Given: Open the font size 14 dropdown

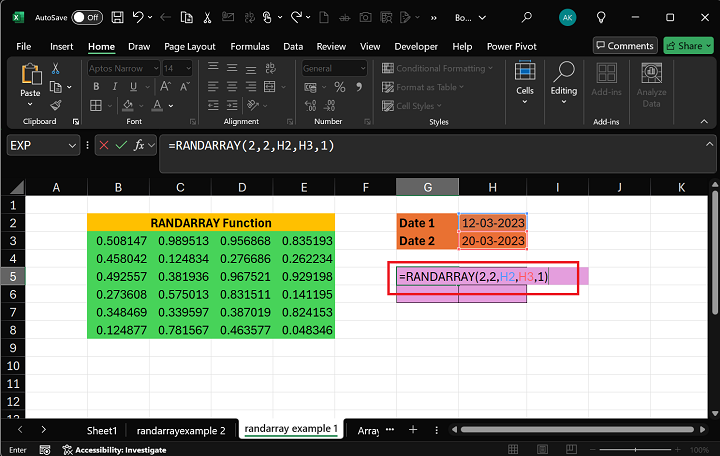Looking at the screenshot, I should tap(188, 68).
